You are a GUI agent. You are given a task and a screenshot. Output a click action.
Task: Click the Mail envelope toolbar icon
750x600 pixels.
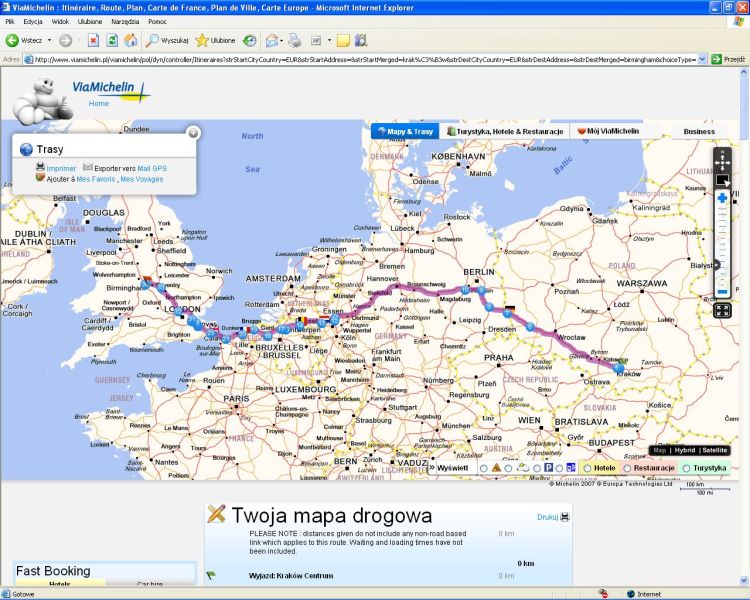coord(271,41)
